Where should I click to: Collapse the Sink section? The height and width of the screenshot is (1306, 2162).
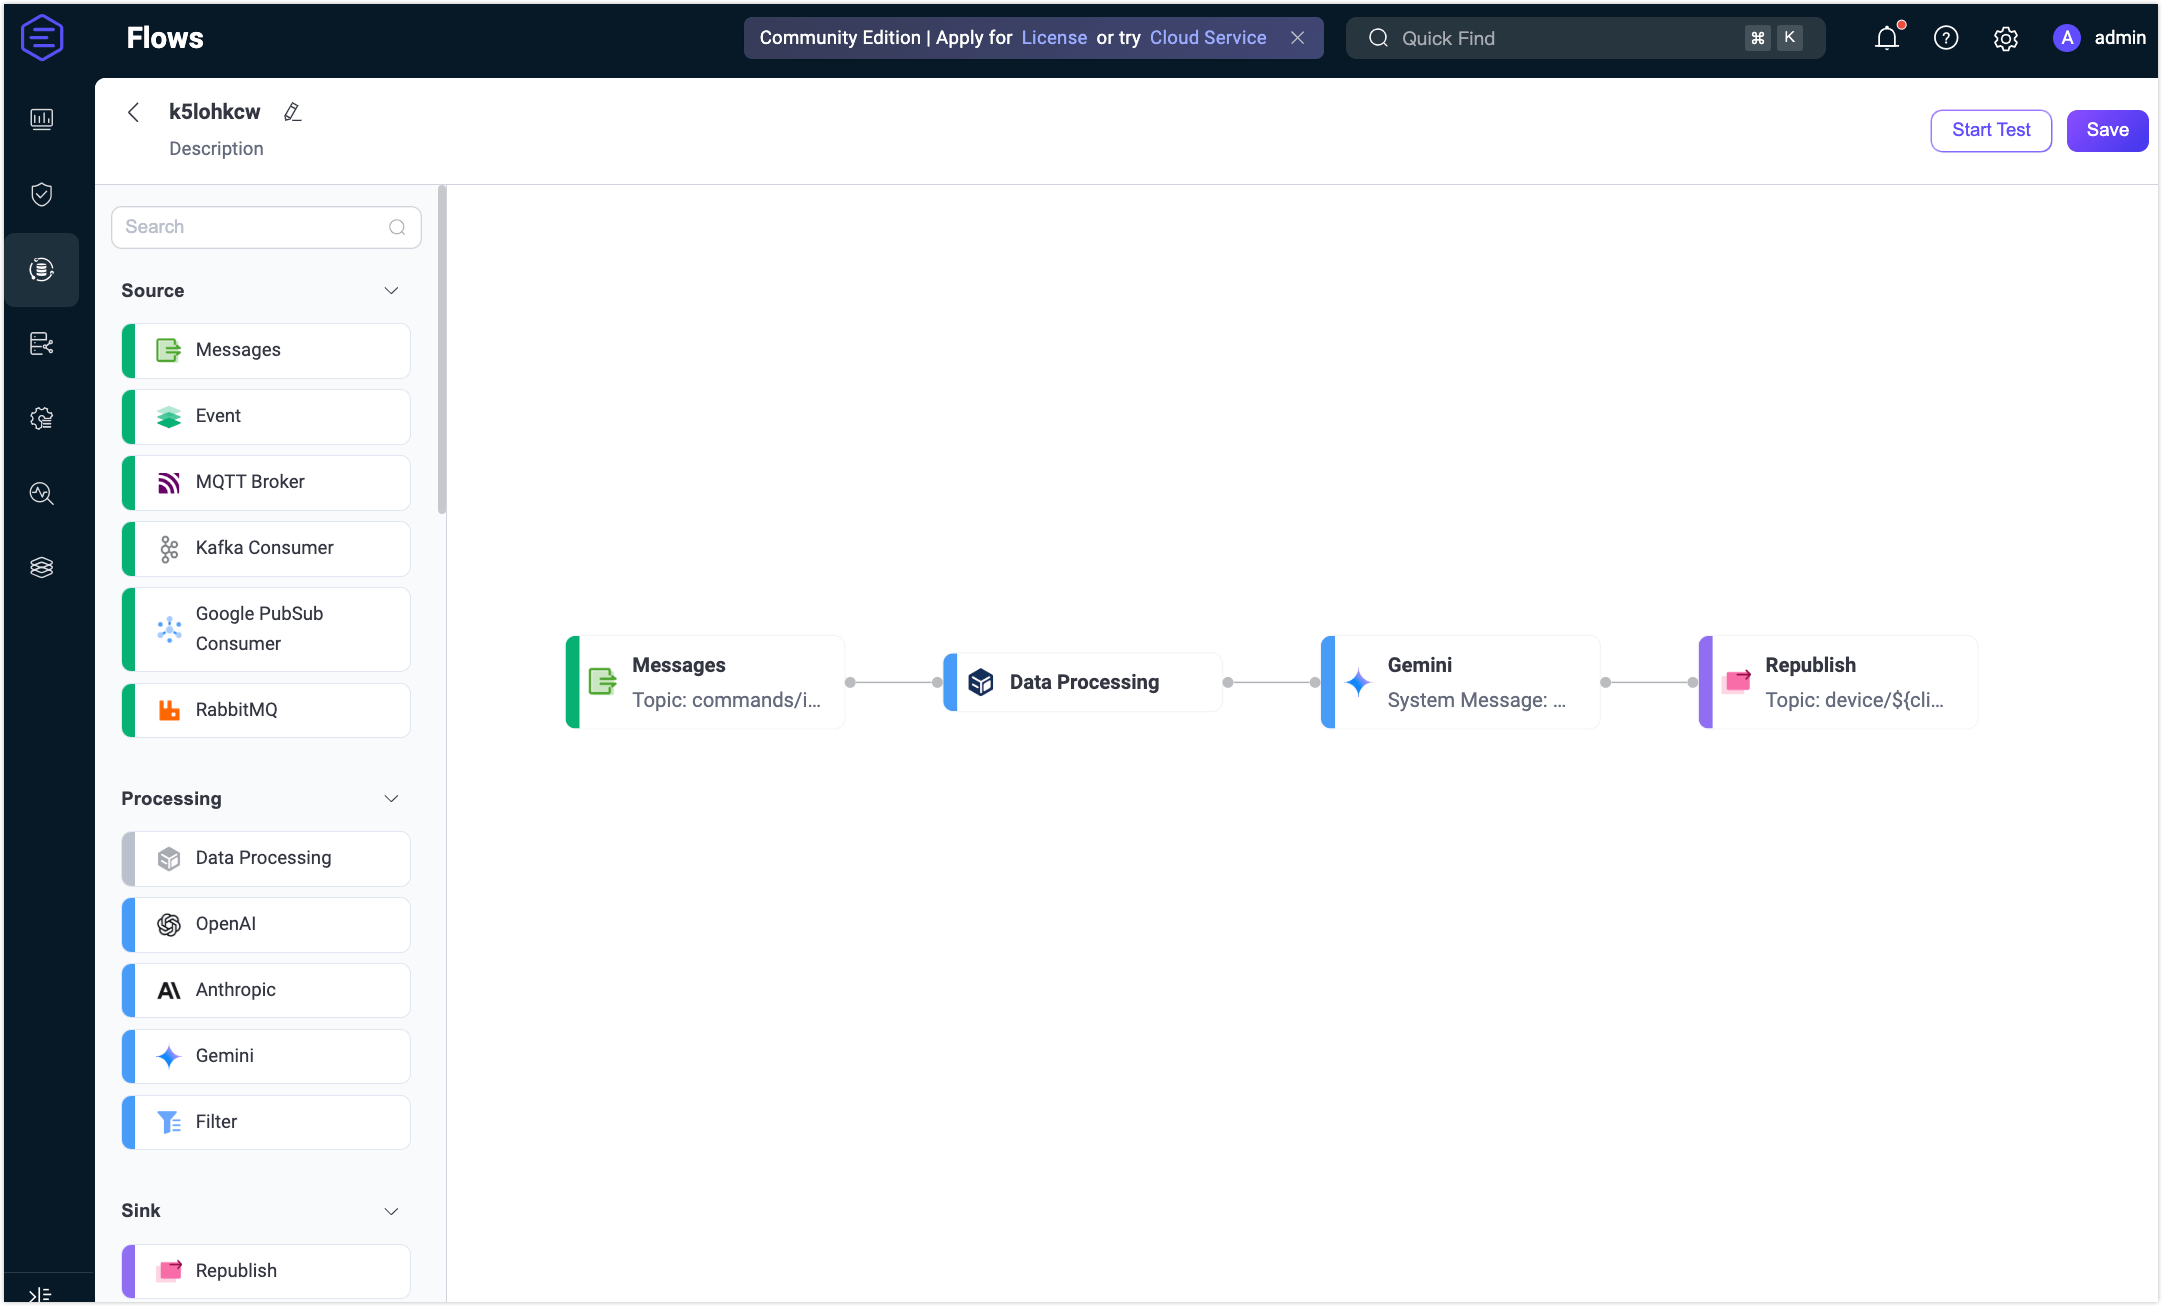tap(392, 1210)
